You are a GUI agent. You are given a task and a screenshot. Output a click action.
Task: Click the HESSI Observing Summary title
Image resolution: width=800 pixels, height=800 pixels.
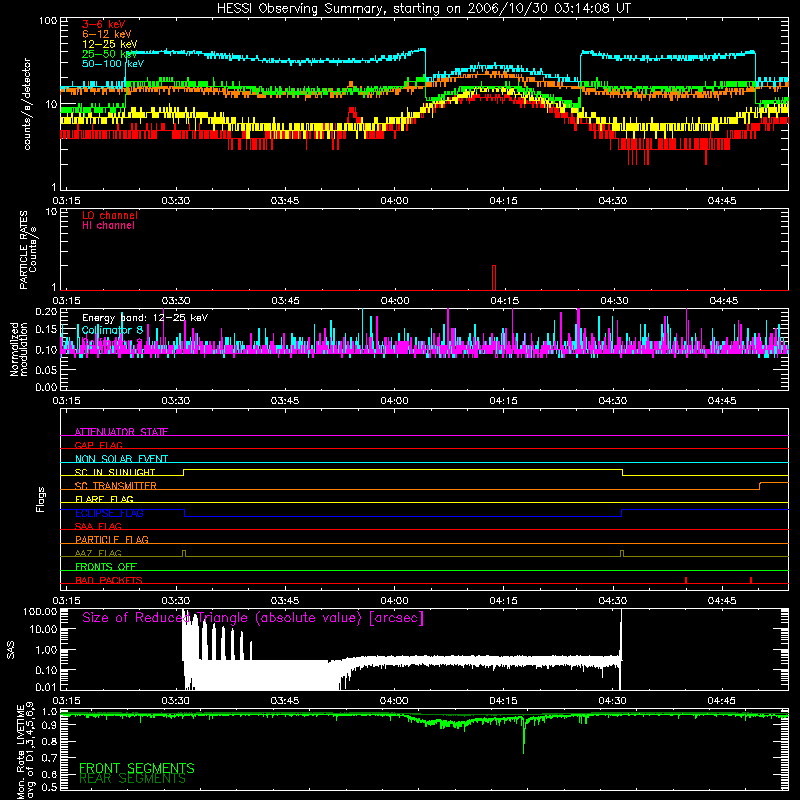424,9
